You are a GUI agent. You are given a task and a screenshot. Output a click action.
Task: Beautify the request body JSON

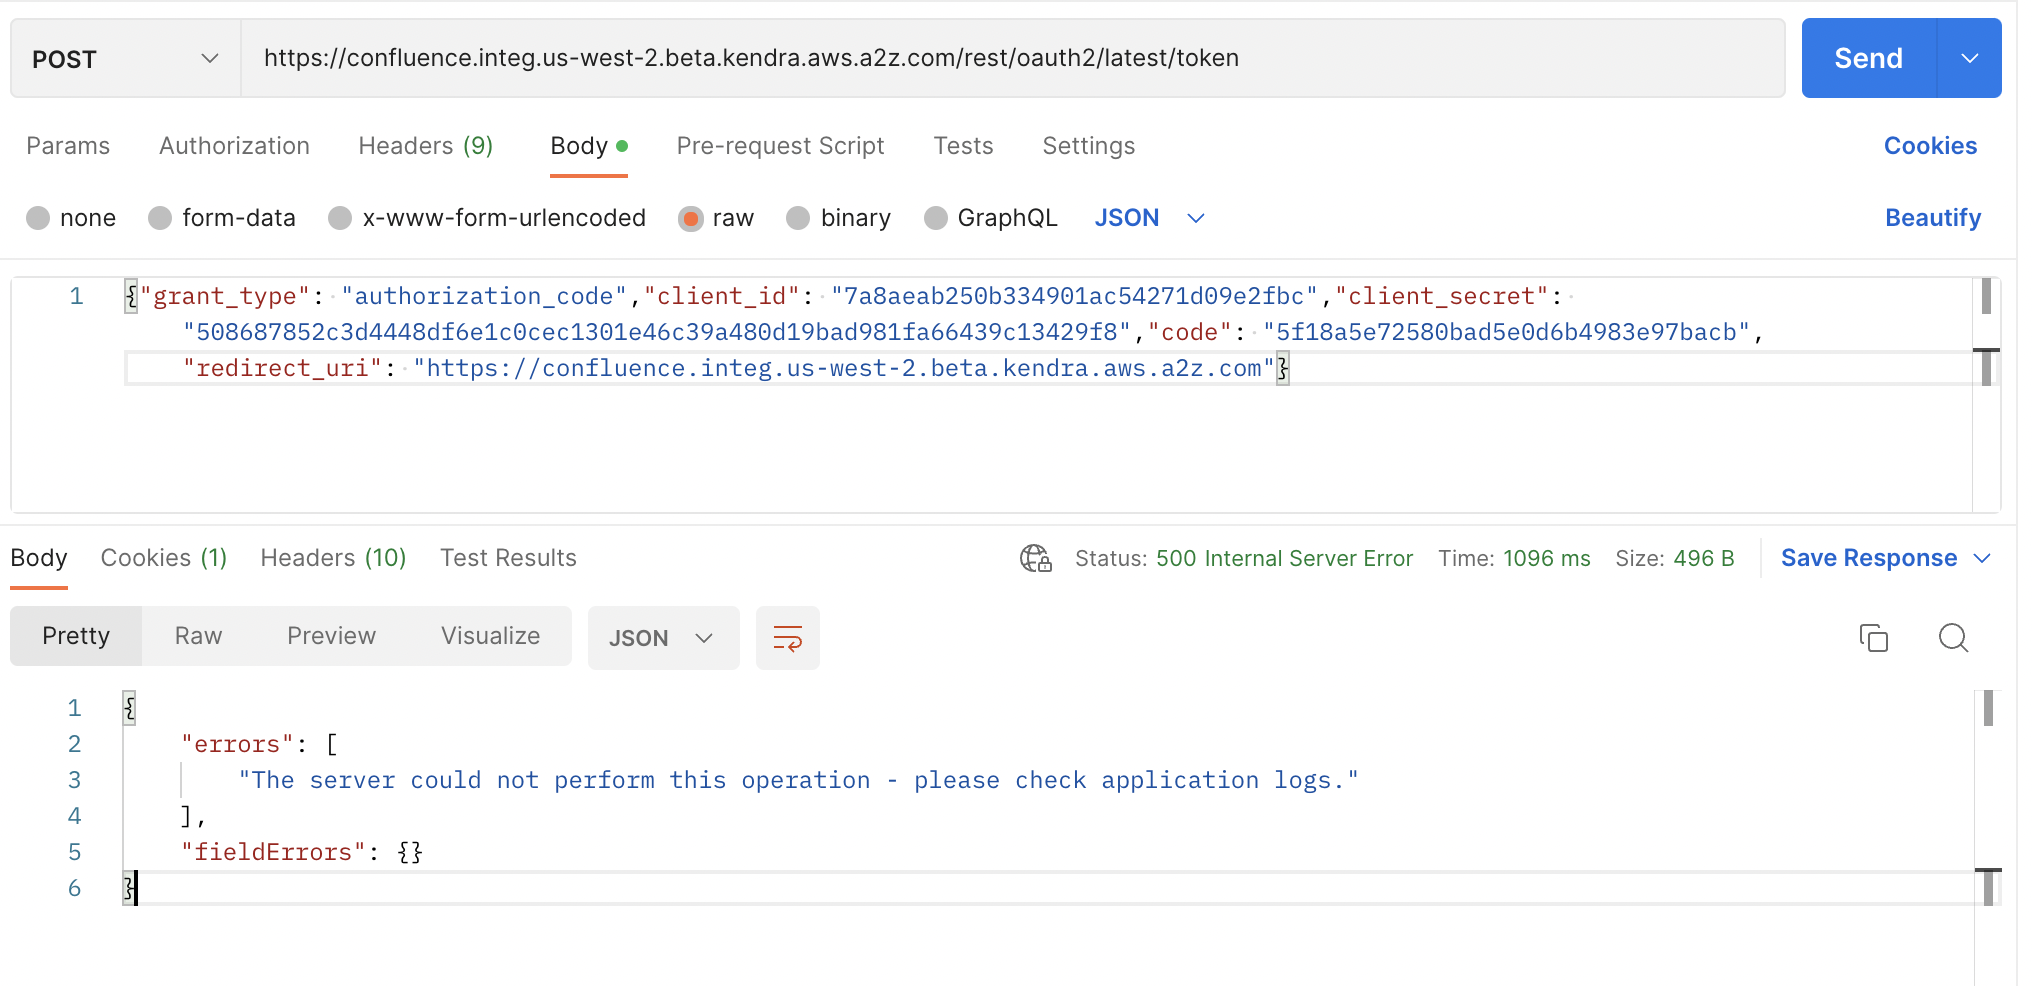tap(1930, 217)
